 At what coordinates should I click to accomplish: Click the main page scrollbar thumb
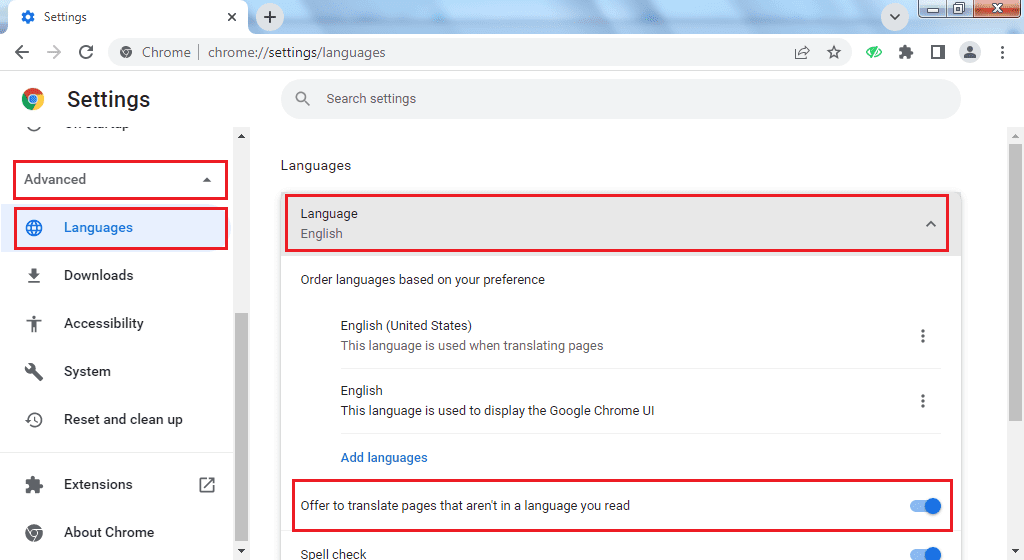[x=1015, y=283]
